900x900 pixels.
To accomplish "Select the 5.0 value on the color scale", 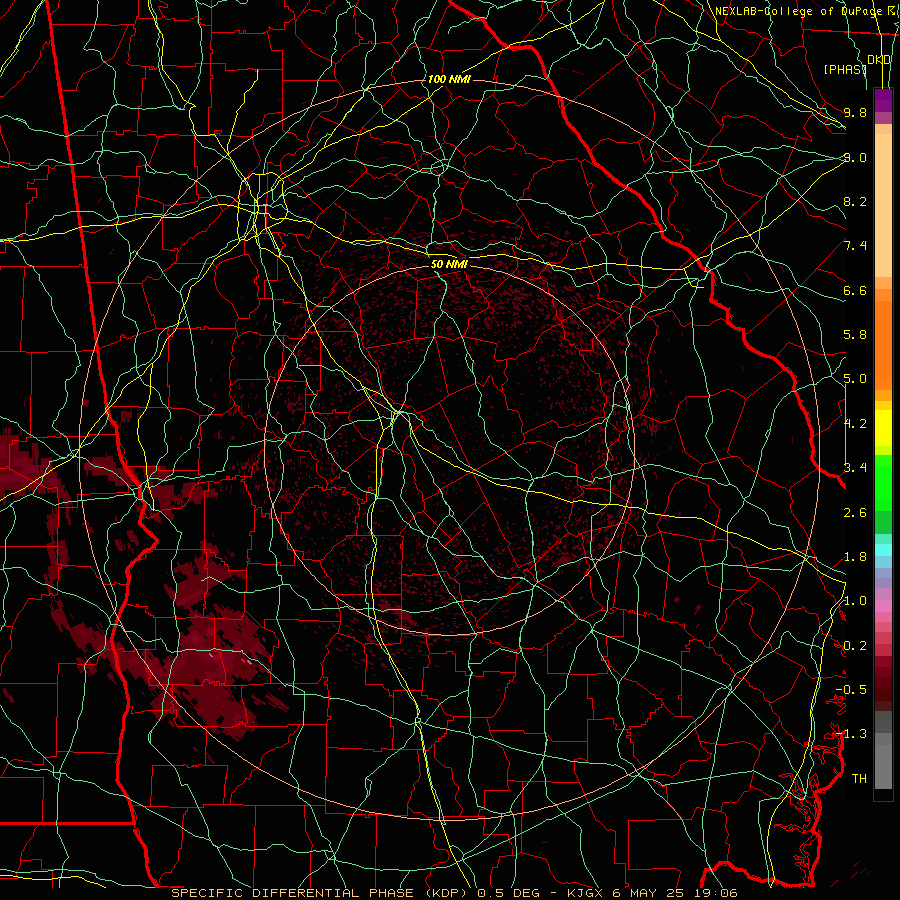I will [855, 379].
